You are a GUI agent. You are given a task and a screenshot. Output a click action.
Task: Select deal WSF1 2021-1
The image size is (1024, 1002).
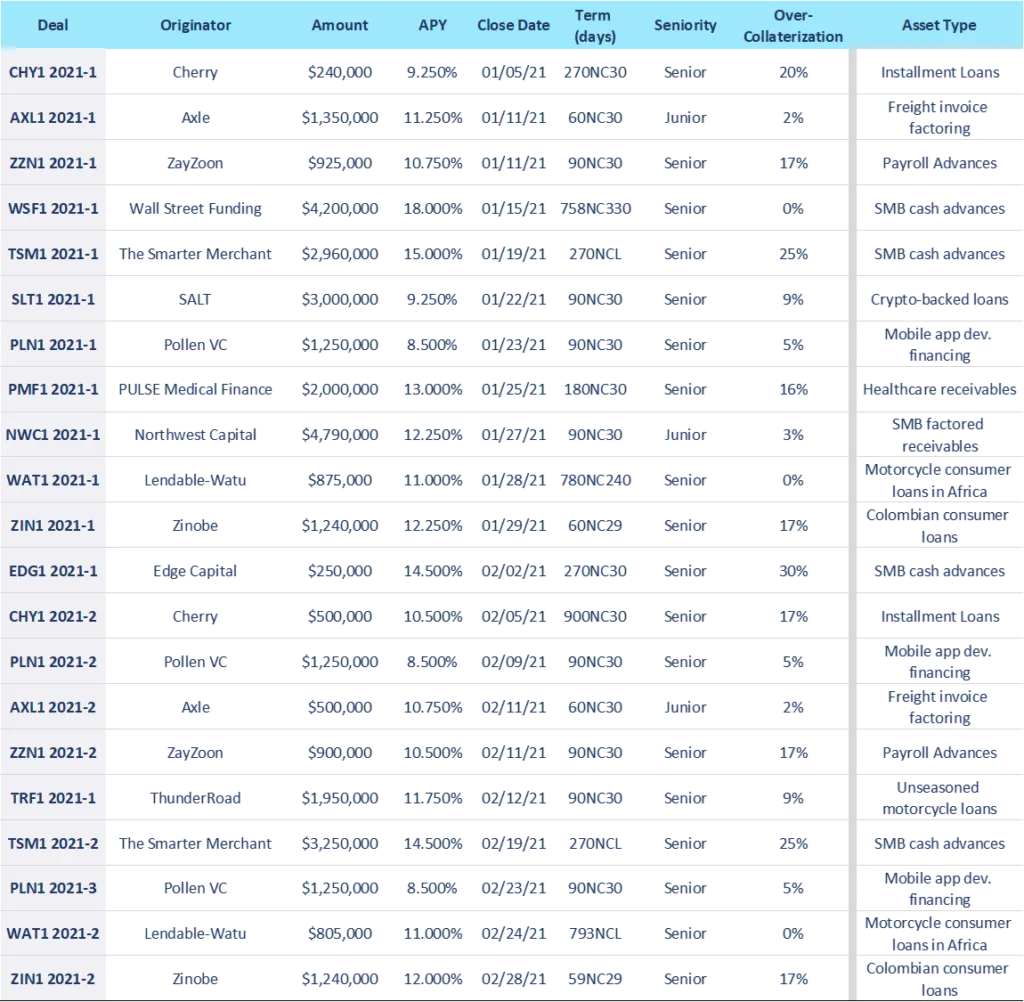[53, 208]
